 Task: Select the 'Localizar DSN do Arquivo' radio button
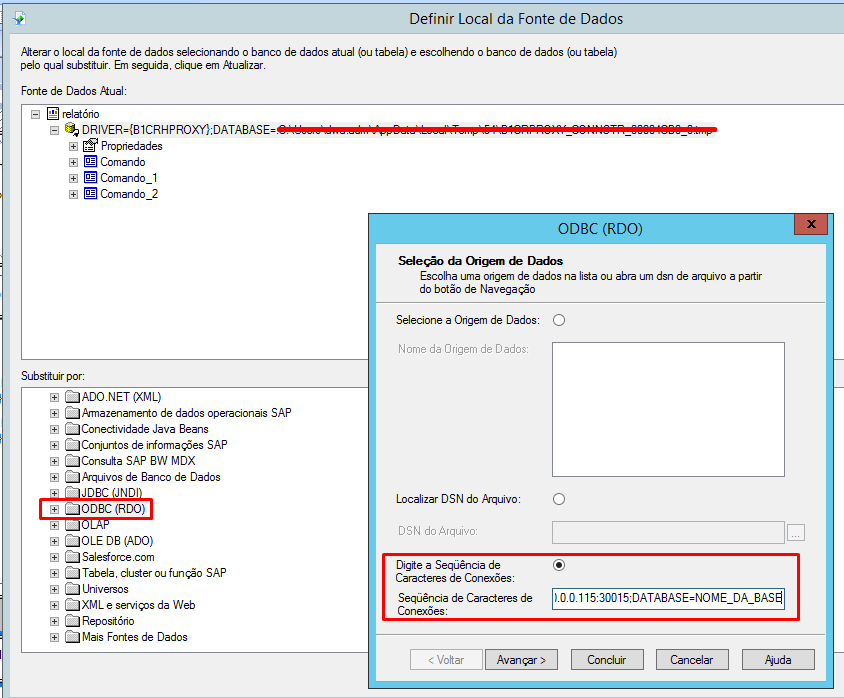(559, 499)
